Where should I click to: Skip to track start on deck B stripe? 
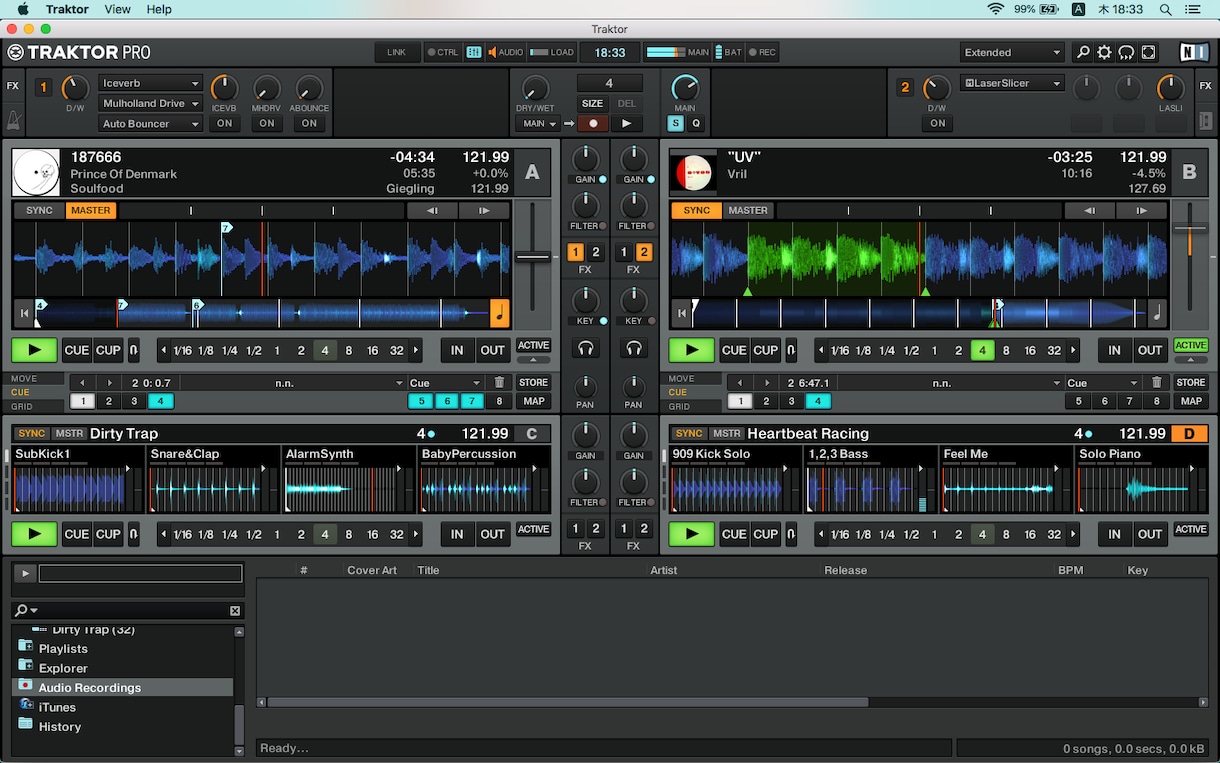tap(681, 313)
